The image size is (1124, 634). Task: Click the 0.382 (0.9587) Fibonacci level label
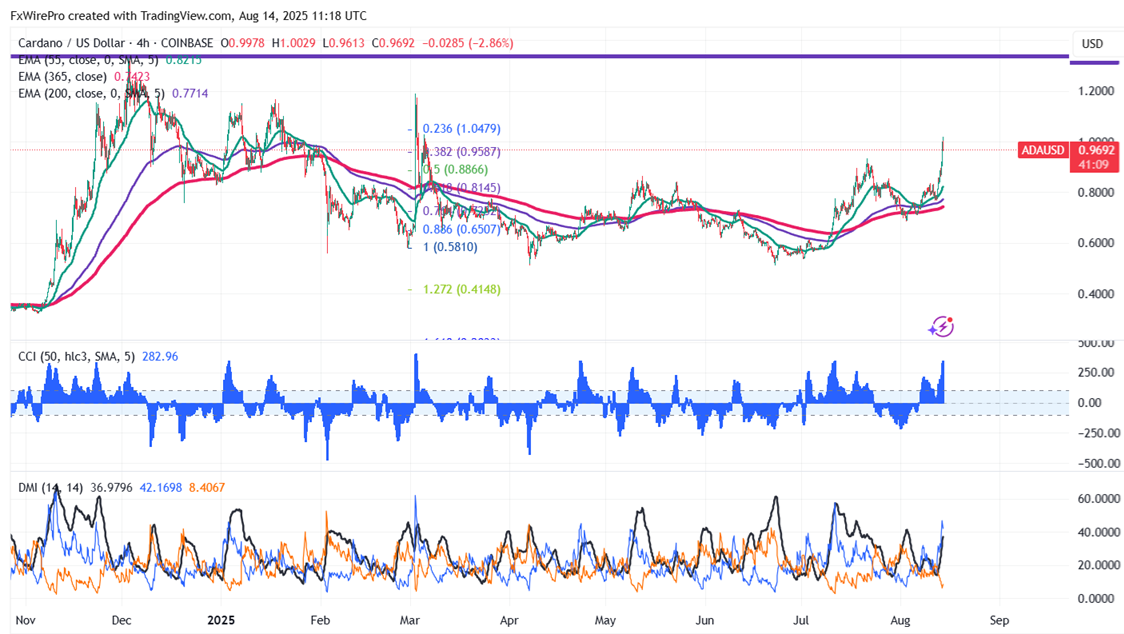[462, 152]
